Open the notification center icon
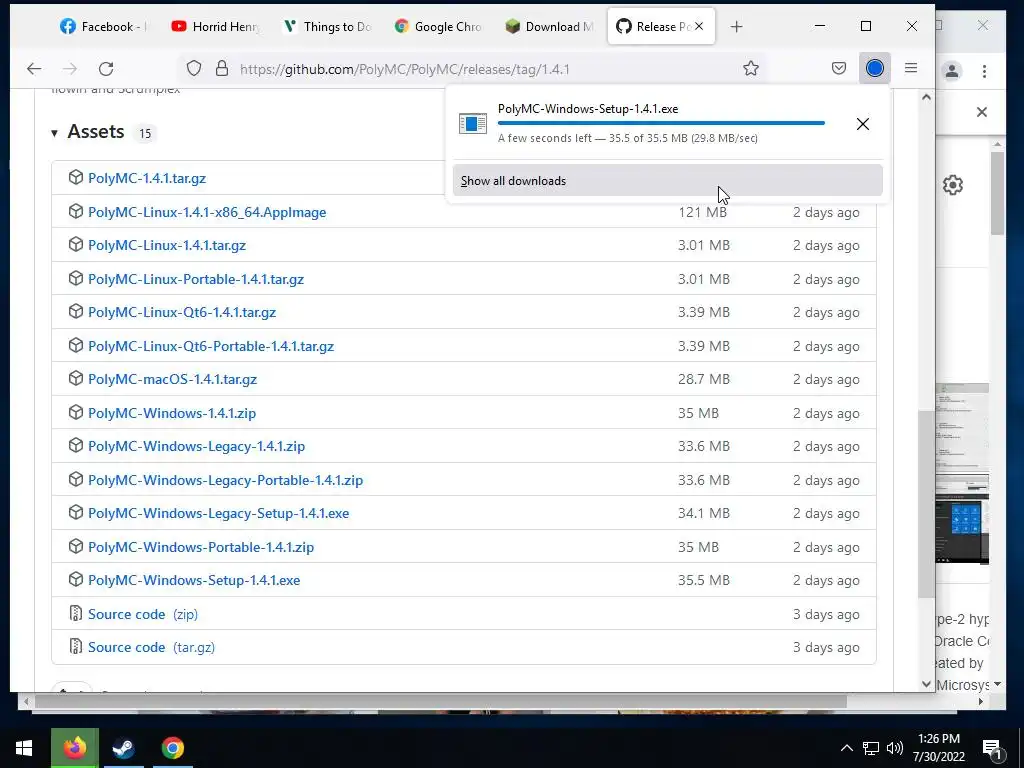 coord(992,748)
